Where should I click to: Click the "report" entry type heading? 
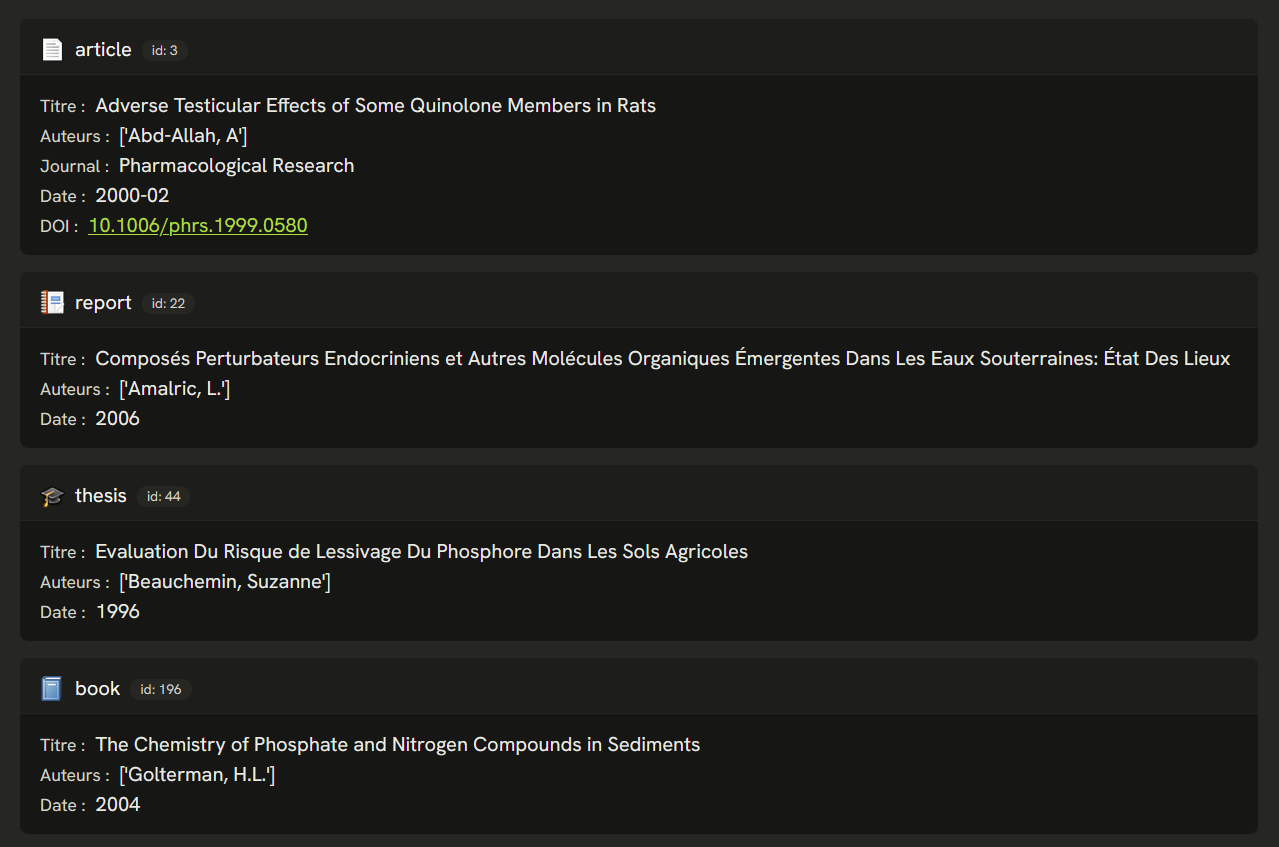tap(103, 302)
